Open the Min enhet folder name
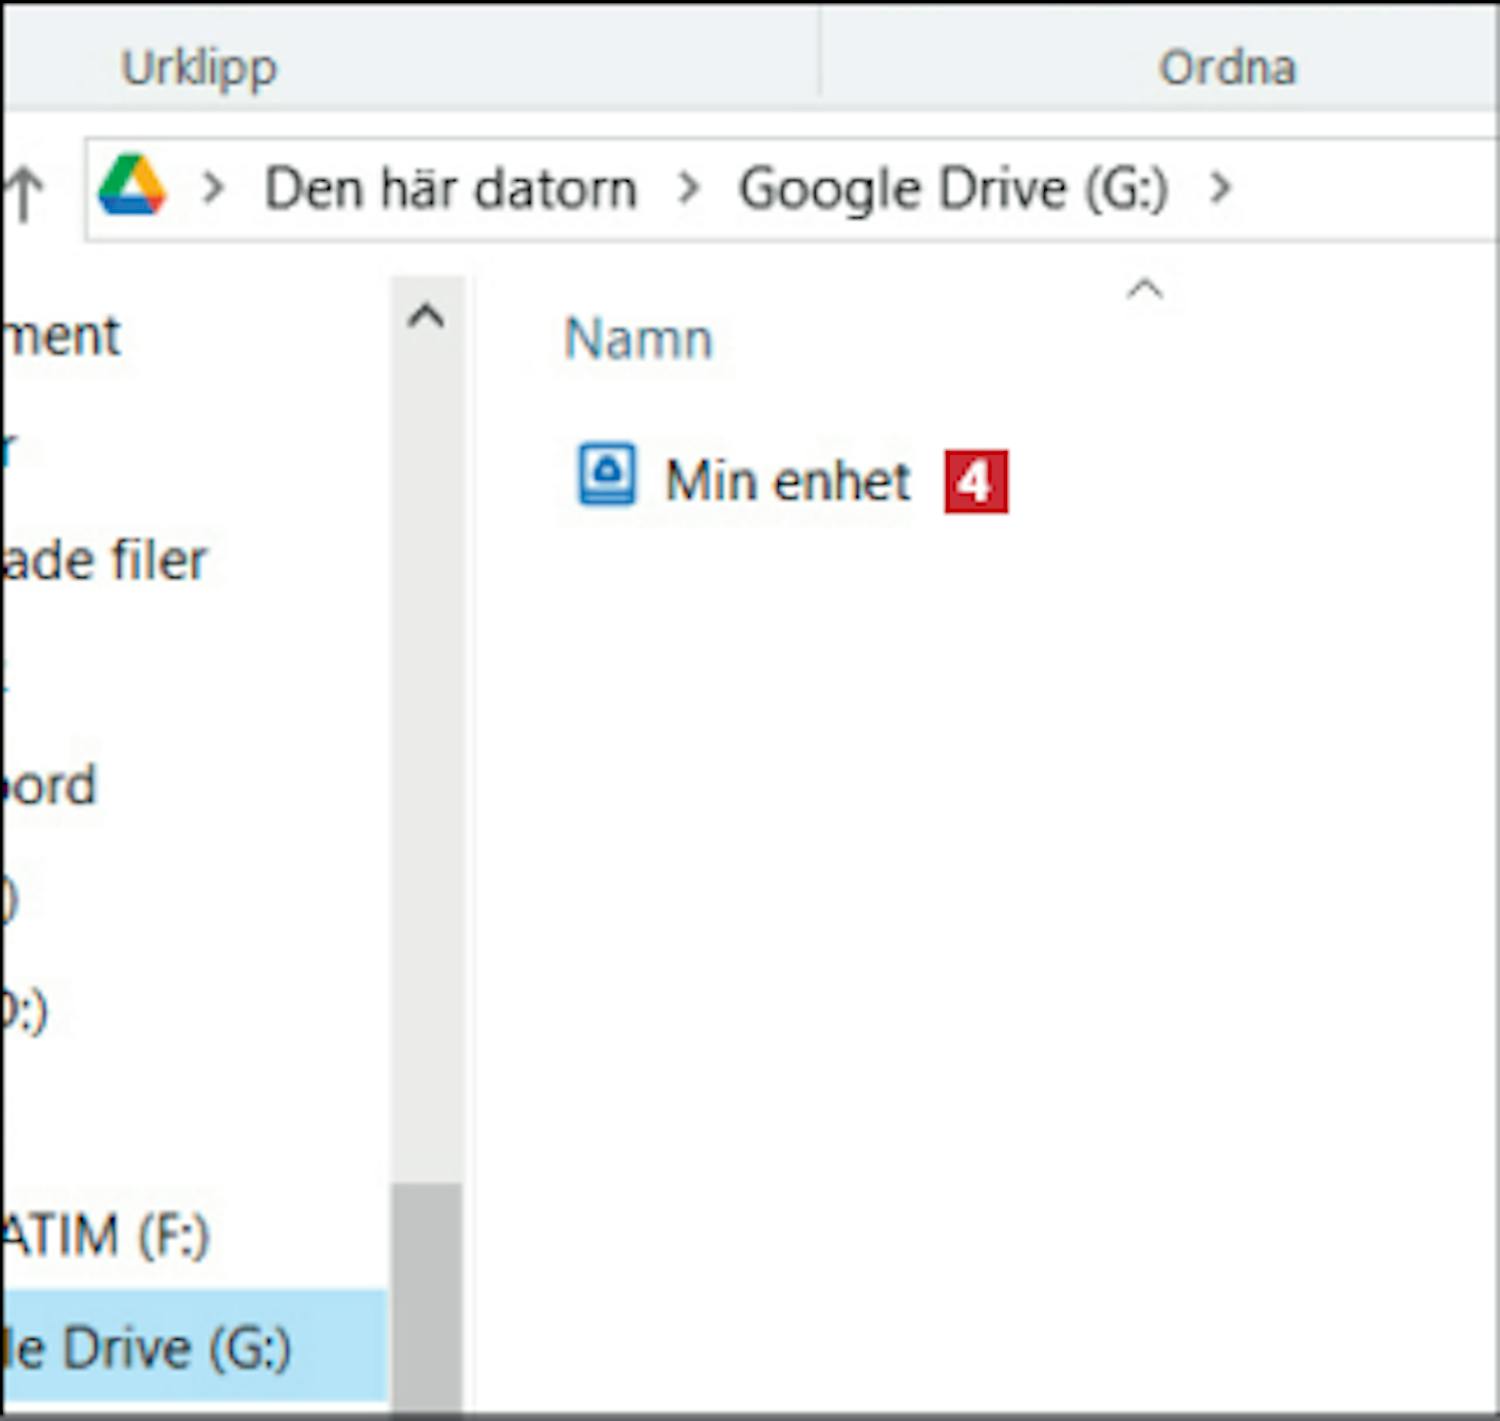1500x1421 pixels. [788, 481]
